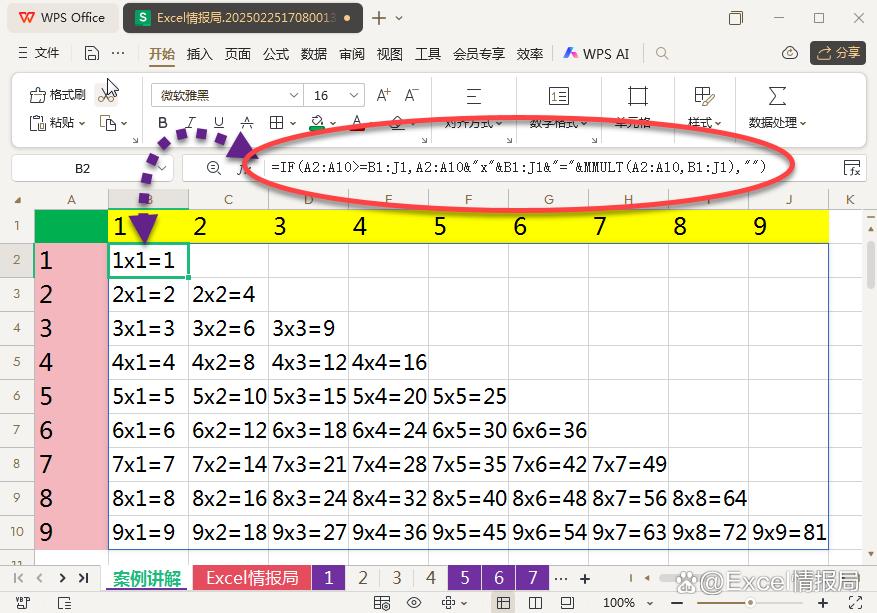Switch to the 插入 ribbon tab

tap(197, 55)
